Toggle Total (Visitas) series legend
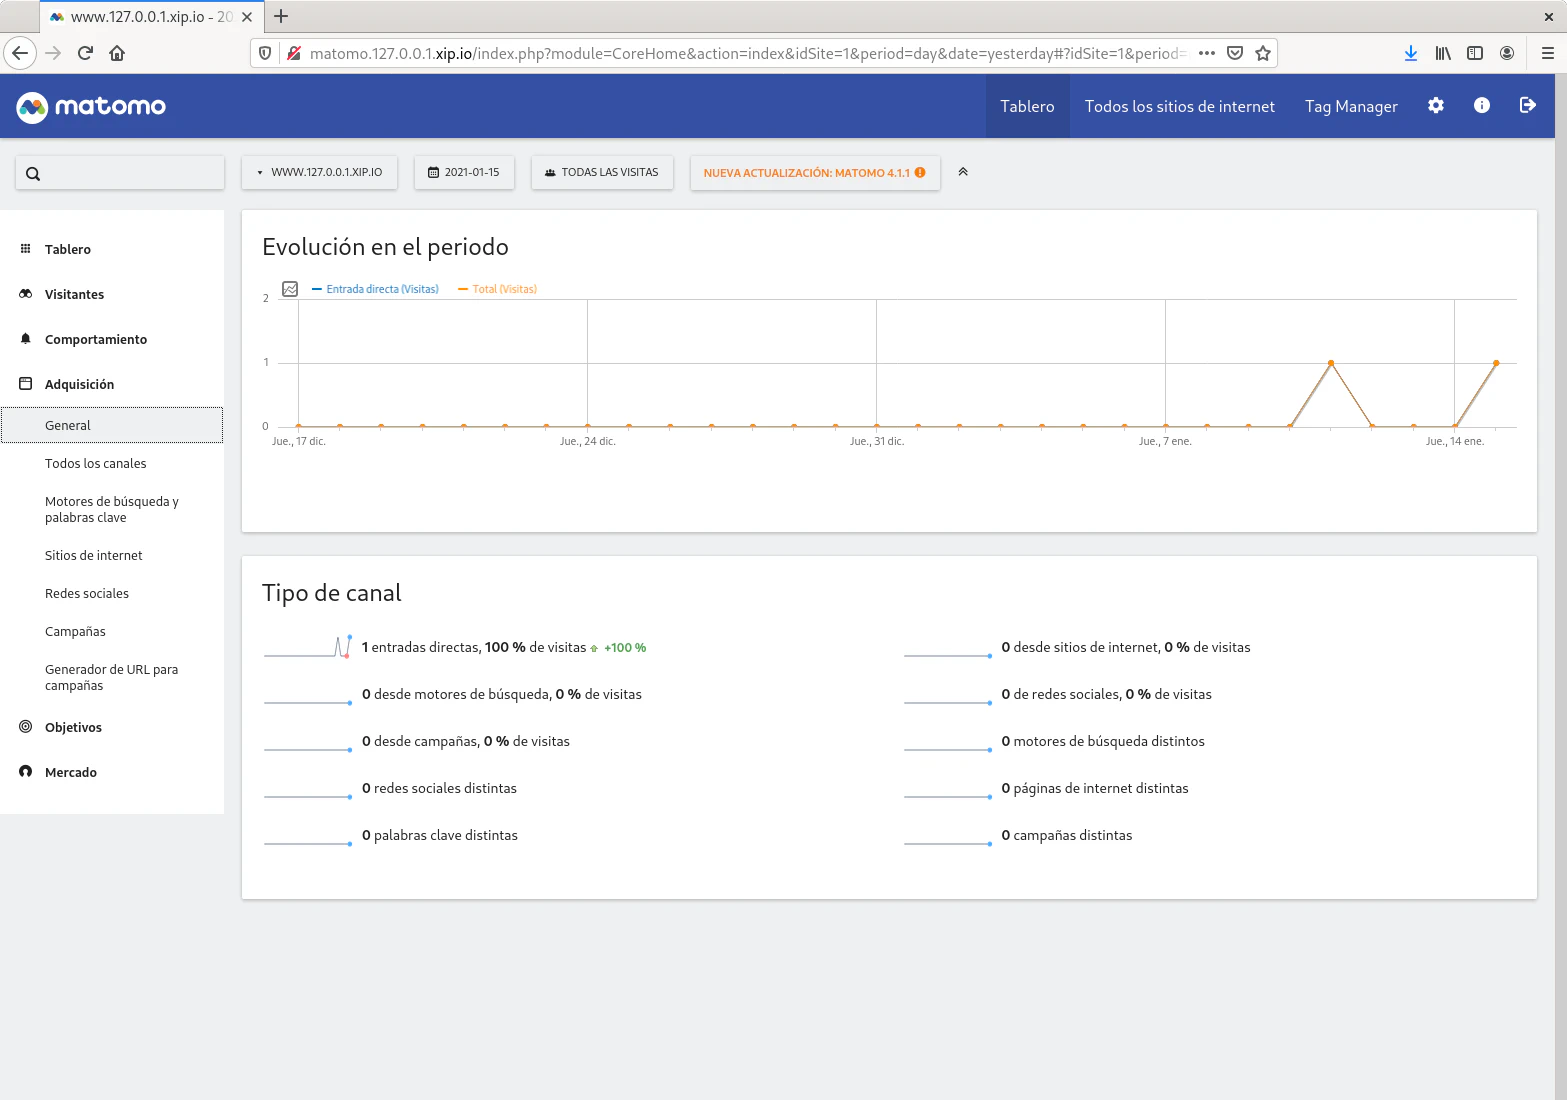The image size is (1567, 1100). pyautogui.click(x=497, y=289)
